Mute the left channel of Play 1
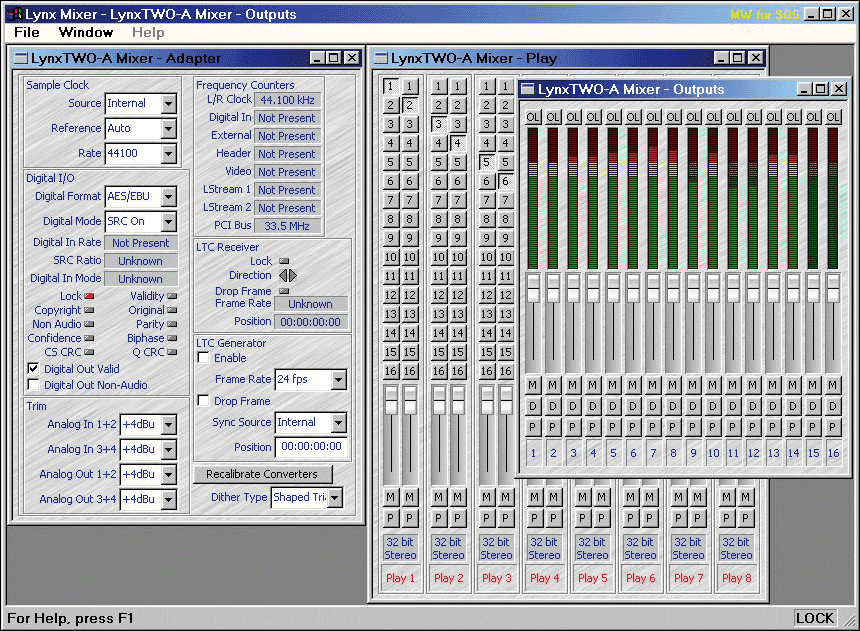 (390, 497)
